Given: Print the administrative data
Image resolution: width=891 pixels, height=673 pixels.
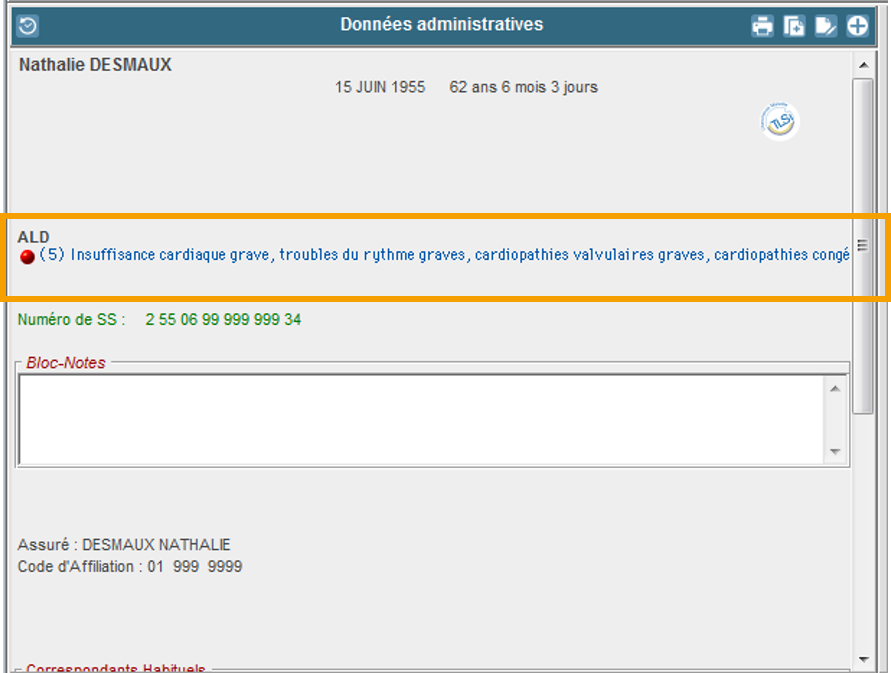Looking at the screenshot, I should [763, 26].
